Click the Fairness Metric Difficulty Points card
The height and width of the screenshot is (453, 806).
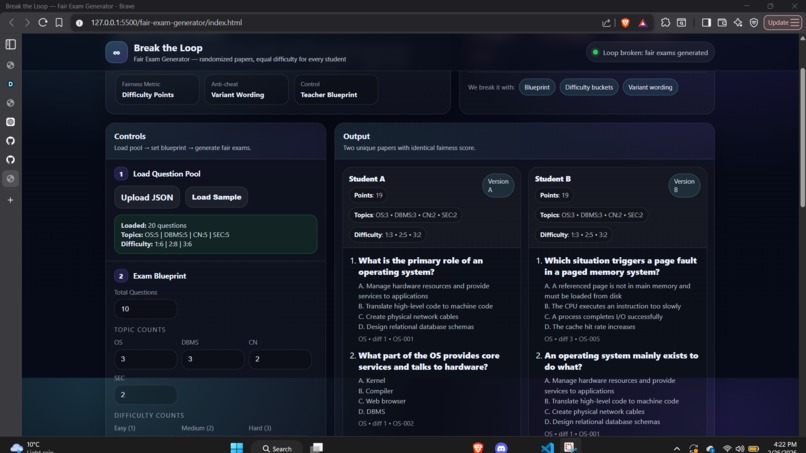pos(157,89)
